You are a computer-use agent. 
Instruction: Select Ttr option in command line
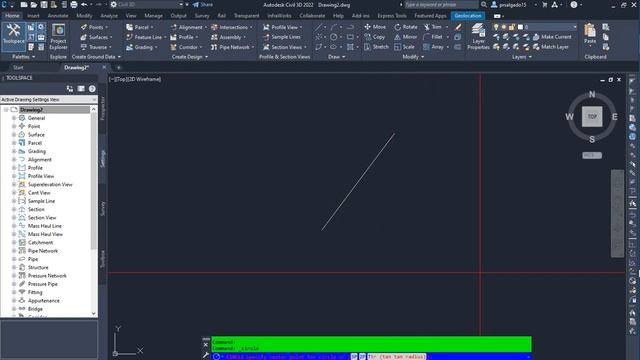tap(396, 357)
